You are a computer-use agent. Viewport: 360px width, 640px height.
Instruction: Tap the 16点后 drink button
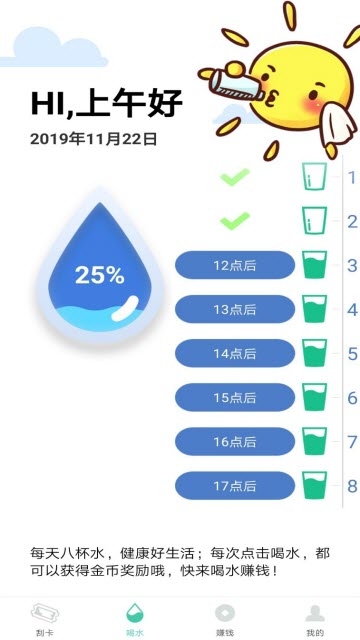(235, 442)
